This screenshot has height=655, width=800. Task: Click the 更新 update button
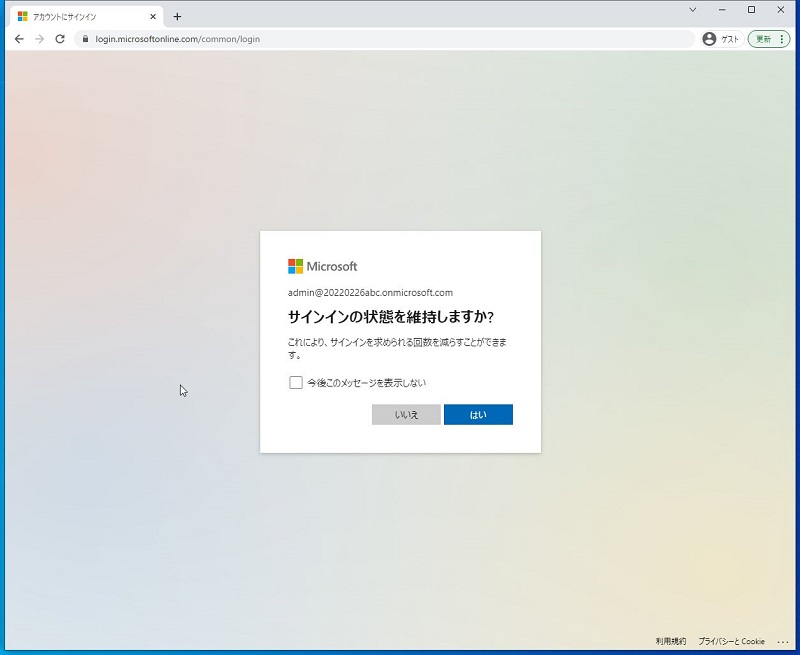pos(769,39)
